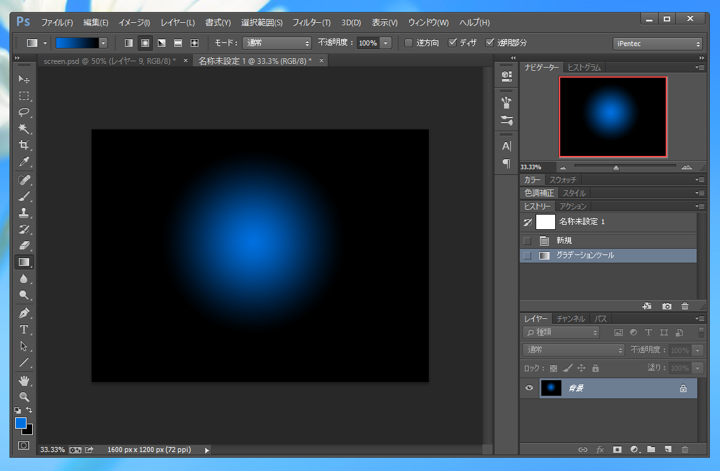
Task: Toggle the Dither (ディザ) checkbox
Action: [x=453, y=43]
